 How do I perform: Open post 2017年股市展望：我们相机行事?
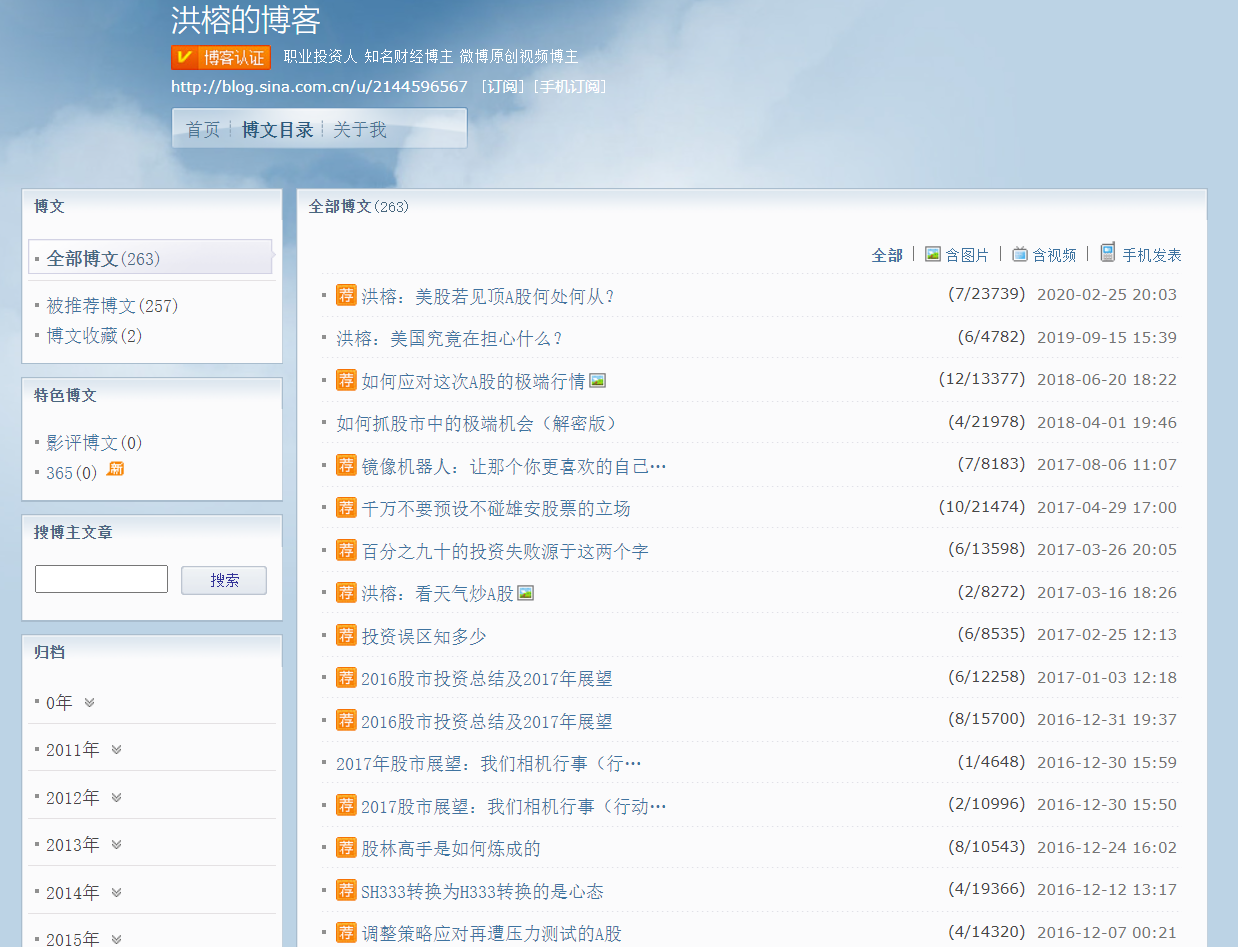click(x=489, y=764)
